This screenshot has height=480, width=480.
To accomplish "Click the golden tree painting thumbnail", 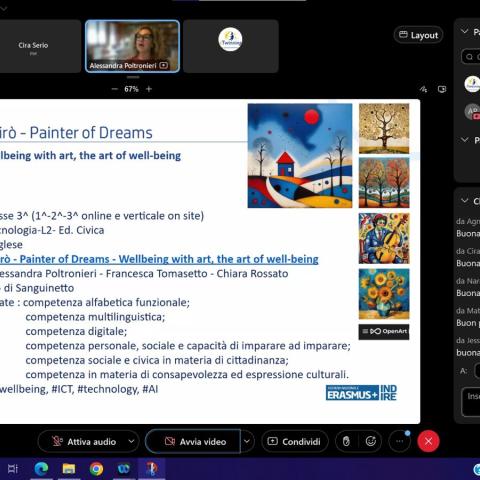I will [x=384, y=128].
